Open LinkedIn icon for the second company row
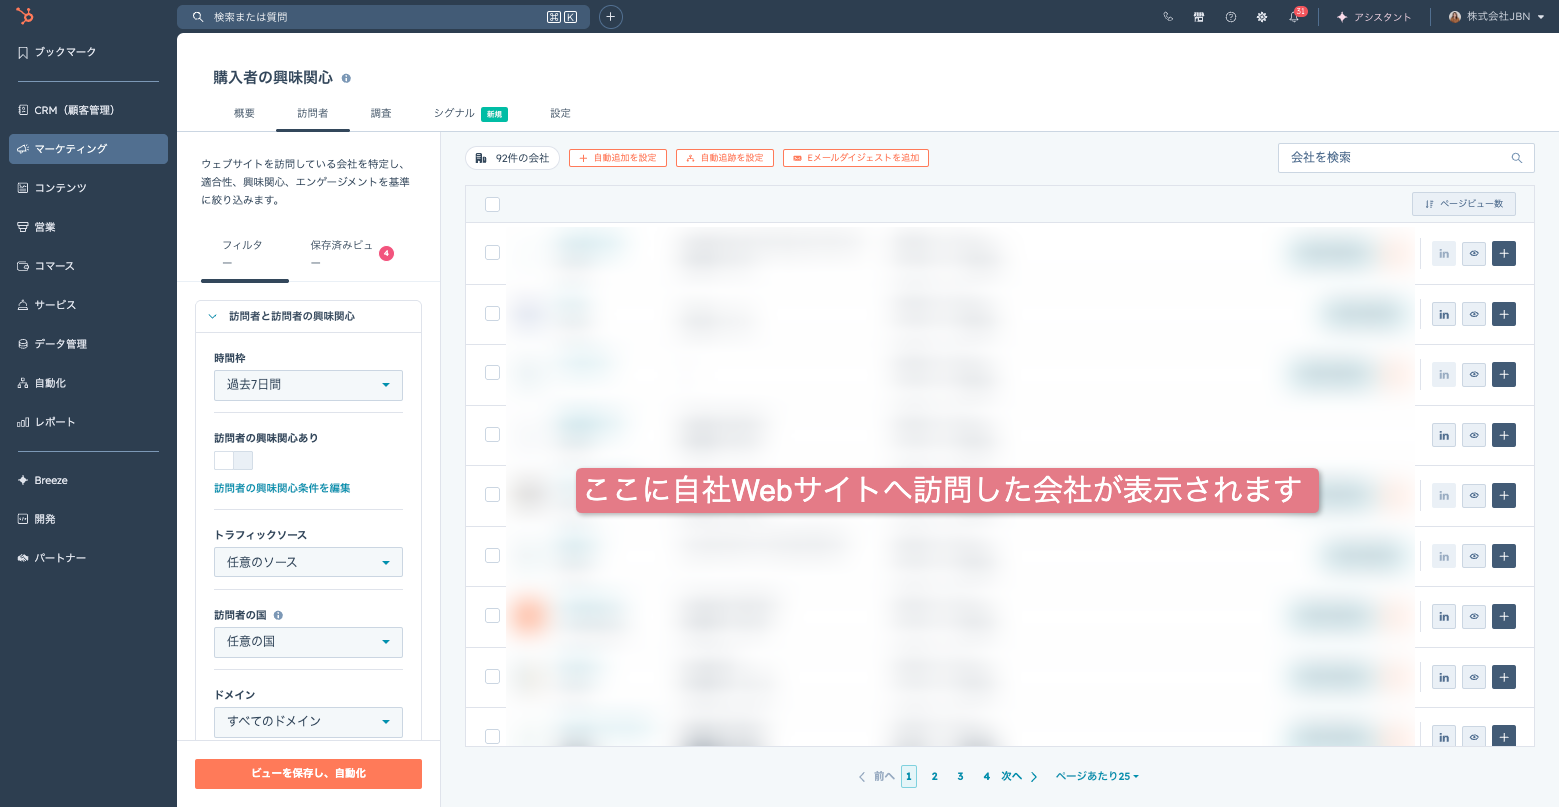The image size is (1559, 807). [1444, 314]
